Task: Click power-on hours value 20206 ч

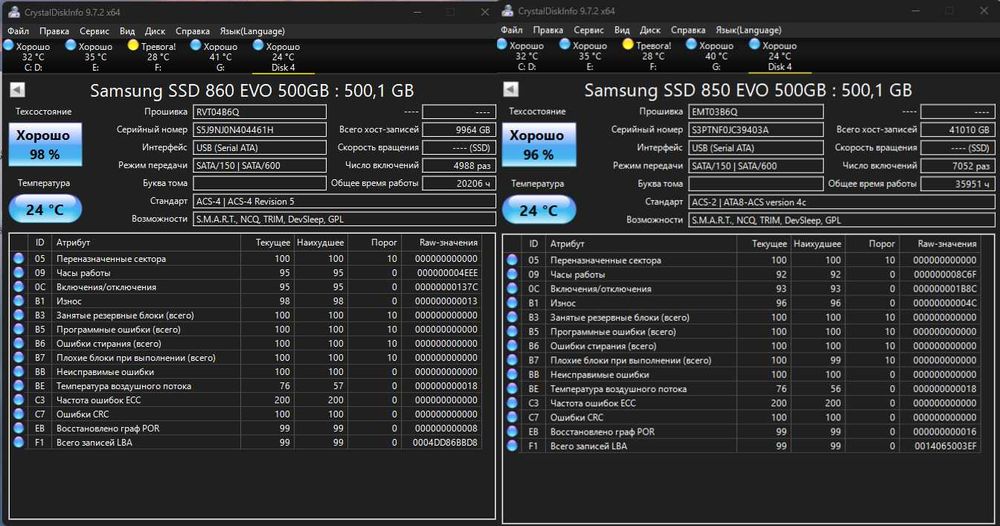Action: coord(459,183)
